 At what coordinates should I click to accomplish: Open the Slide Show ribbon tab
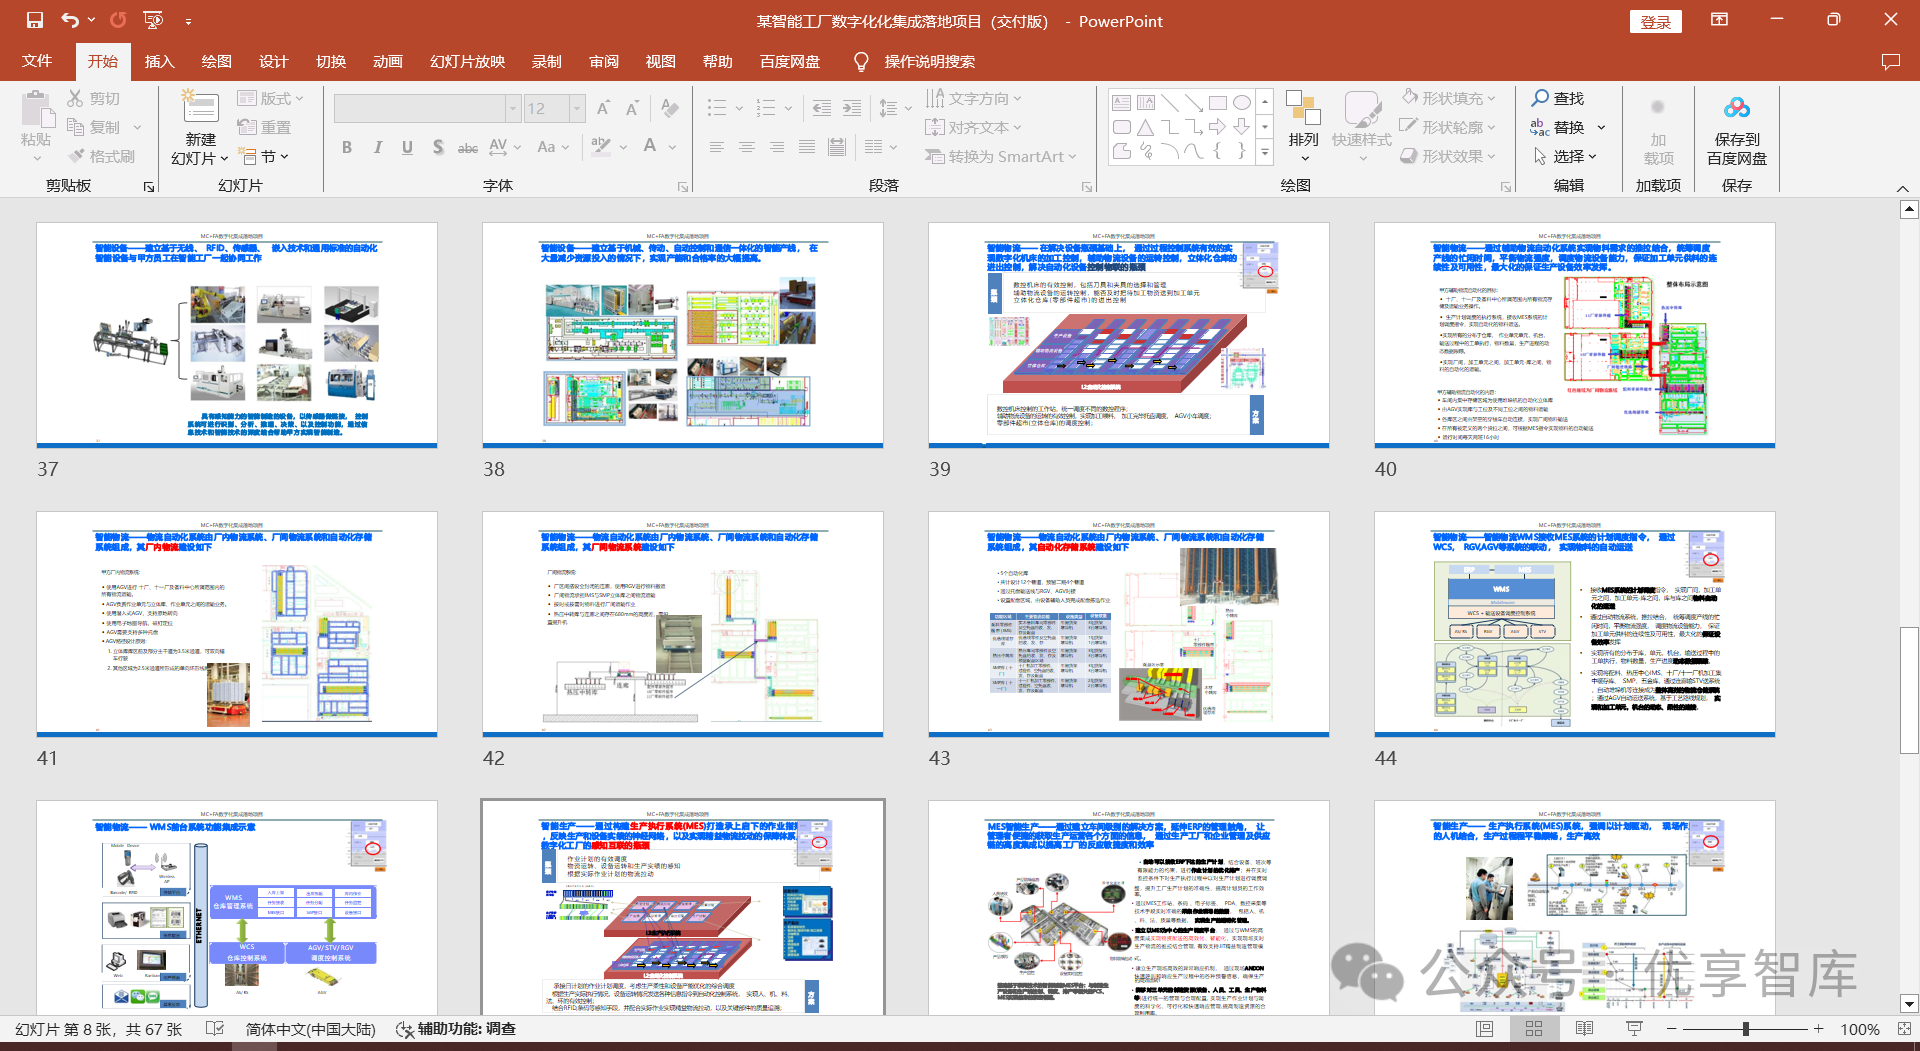[x=467, y=62]
